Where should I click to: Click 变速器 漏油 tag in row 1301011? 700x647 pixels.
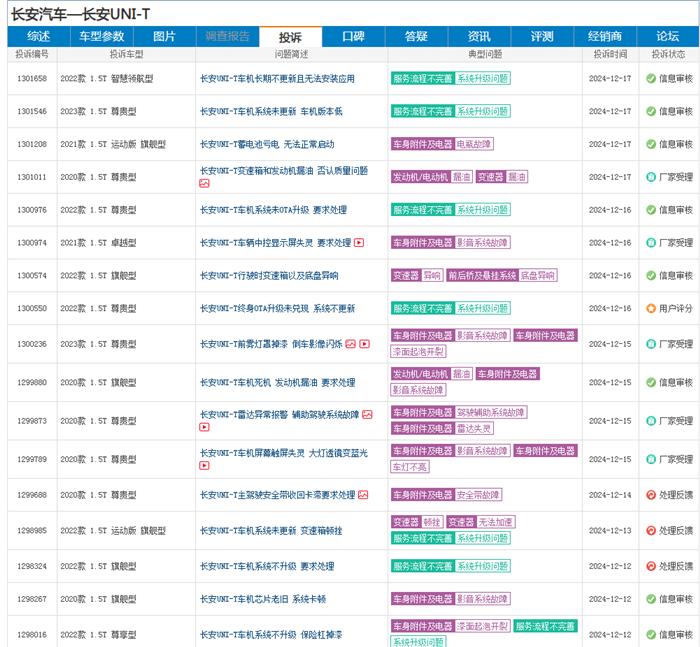coord(502,177)
